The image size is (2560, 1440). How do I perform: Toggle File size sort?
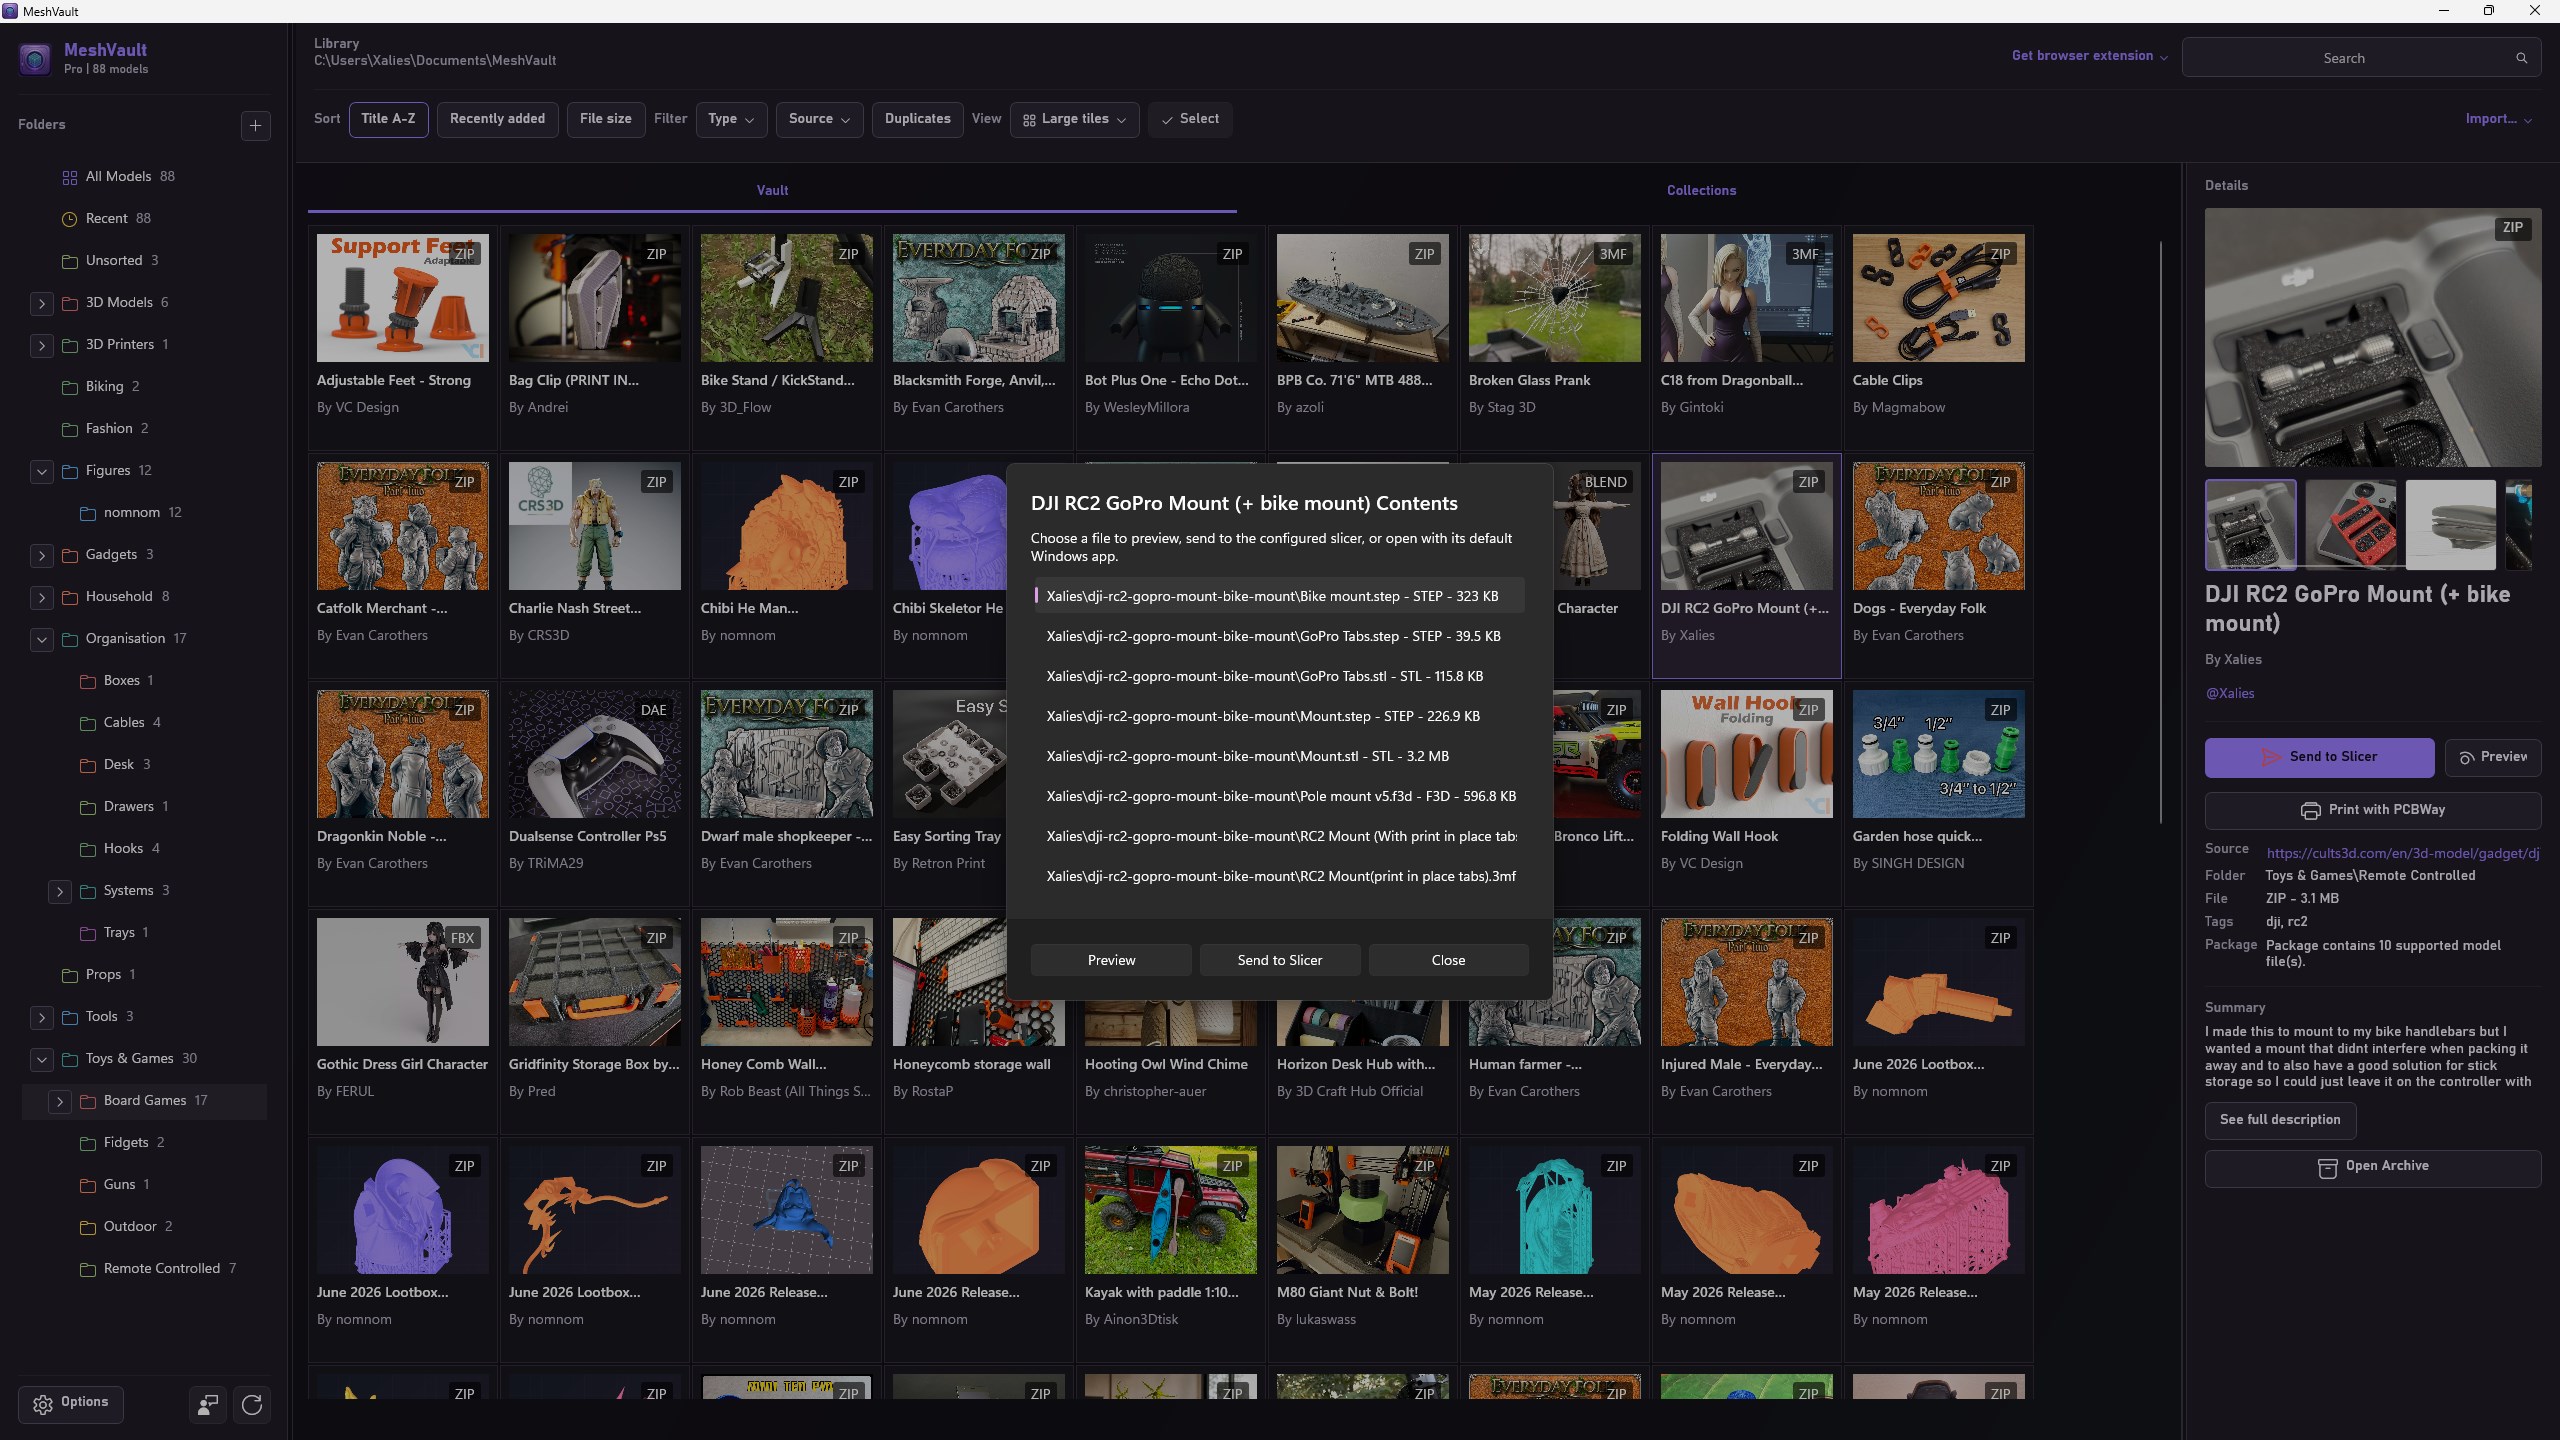point(605,119)
